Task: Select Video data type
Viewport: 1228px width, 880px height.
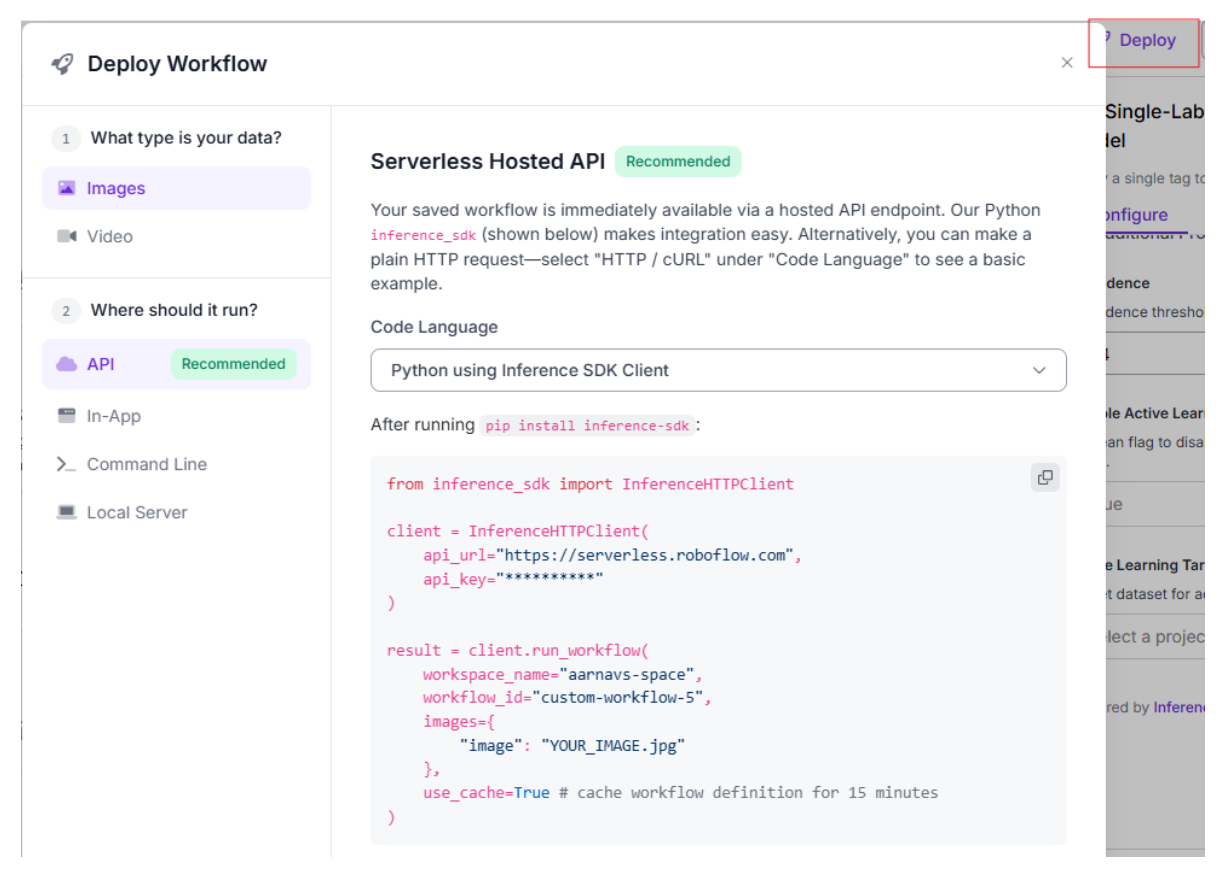Action: (x=176, y=236)
